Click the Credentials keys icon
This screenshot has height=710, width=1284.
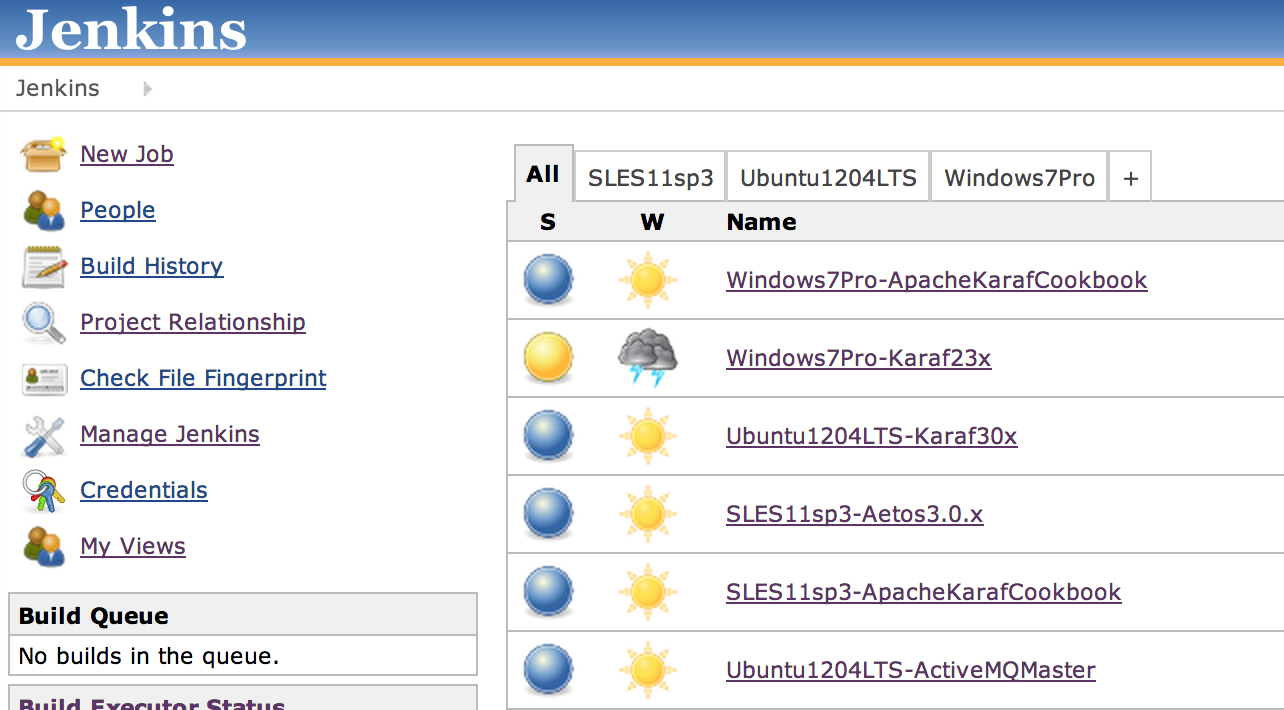pyautogui.click(x=44, y=490)
